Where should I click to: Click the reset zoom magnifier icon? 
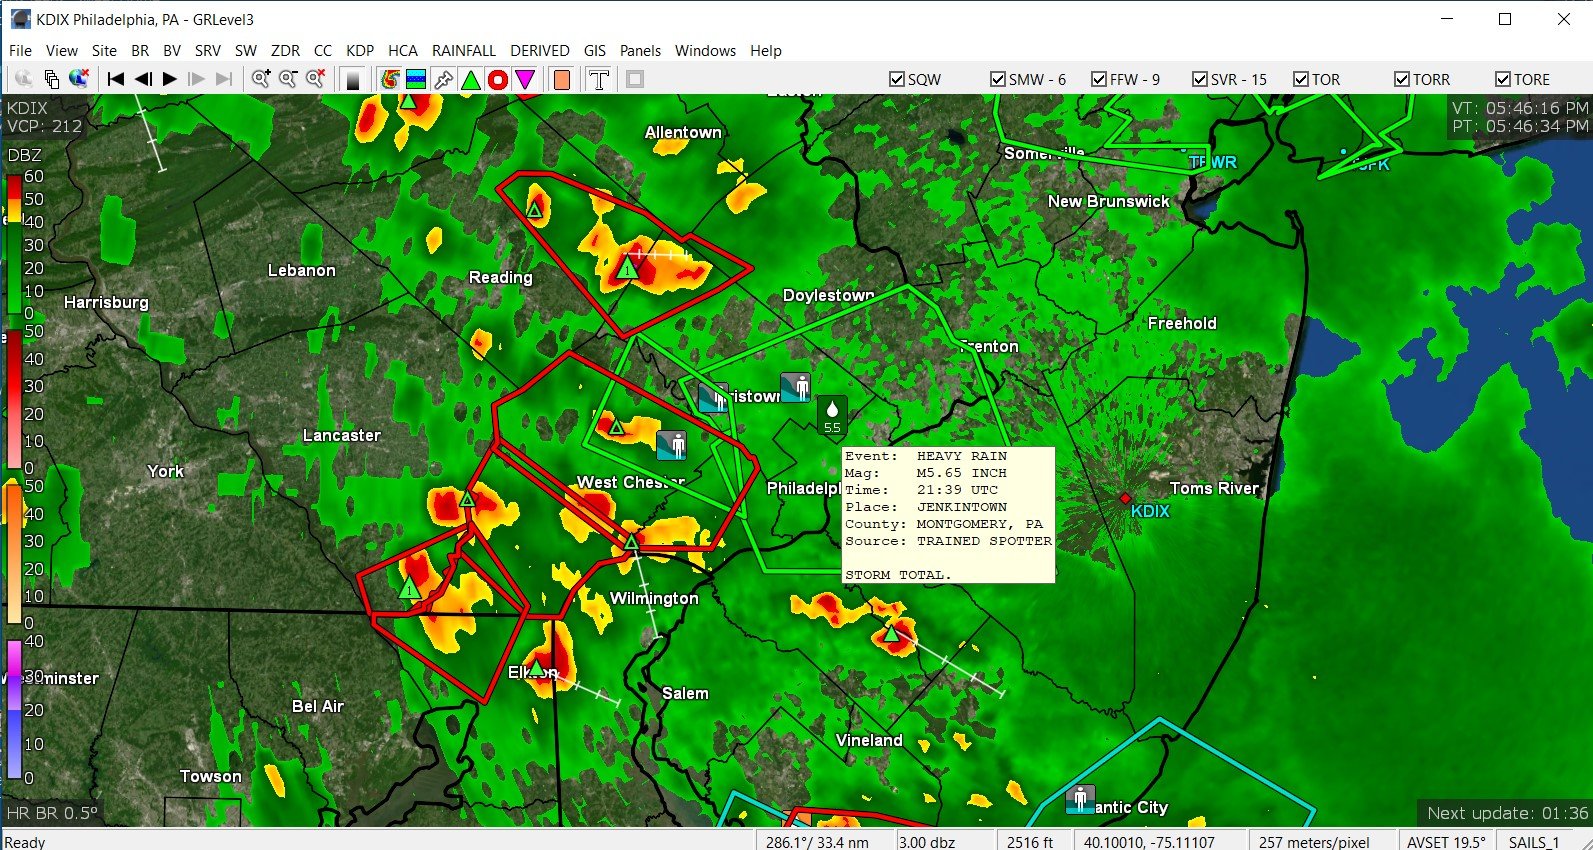pos(315,79)
